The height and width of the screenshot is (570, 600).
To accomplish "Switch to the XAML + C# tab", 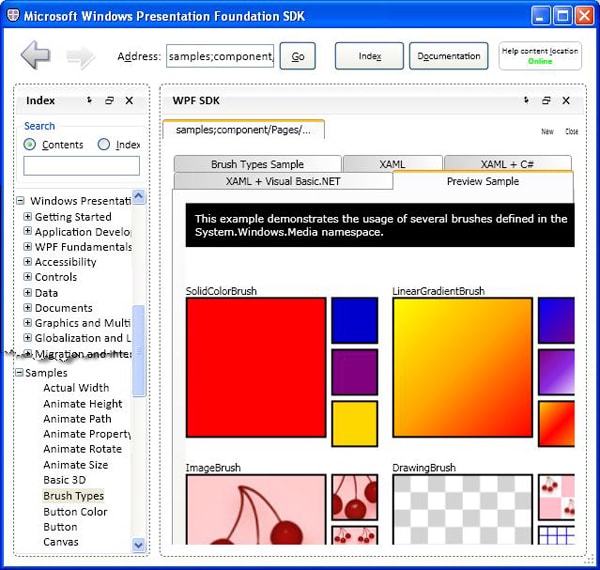I will (507, 164).
